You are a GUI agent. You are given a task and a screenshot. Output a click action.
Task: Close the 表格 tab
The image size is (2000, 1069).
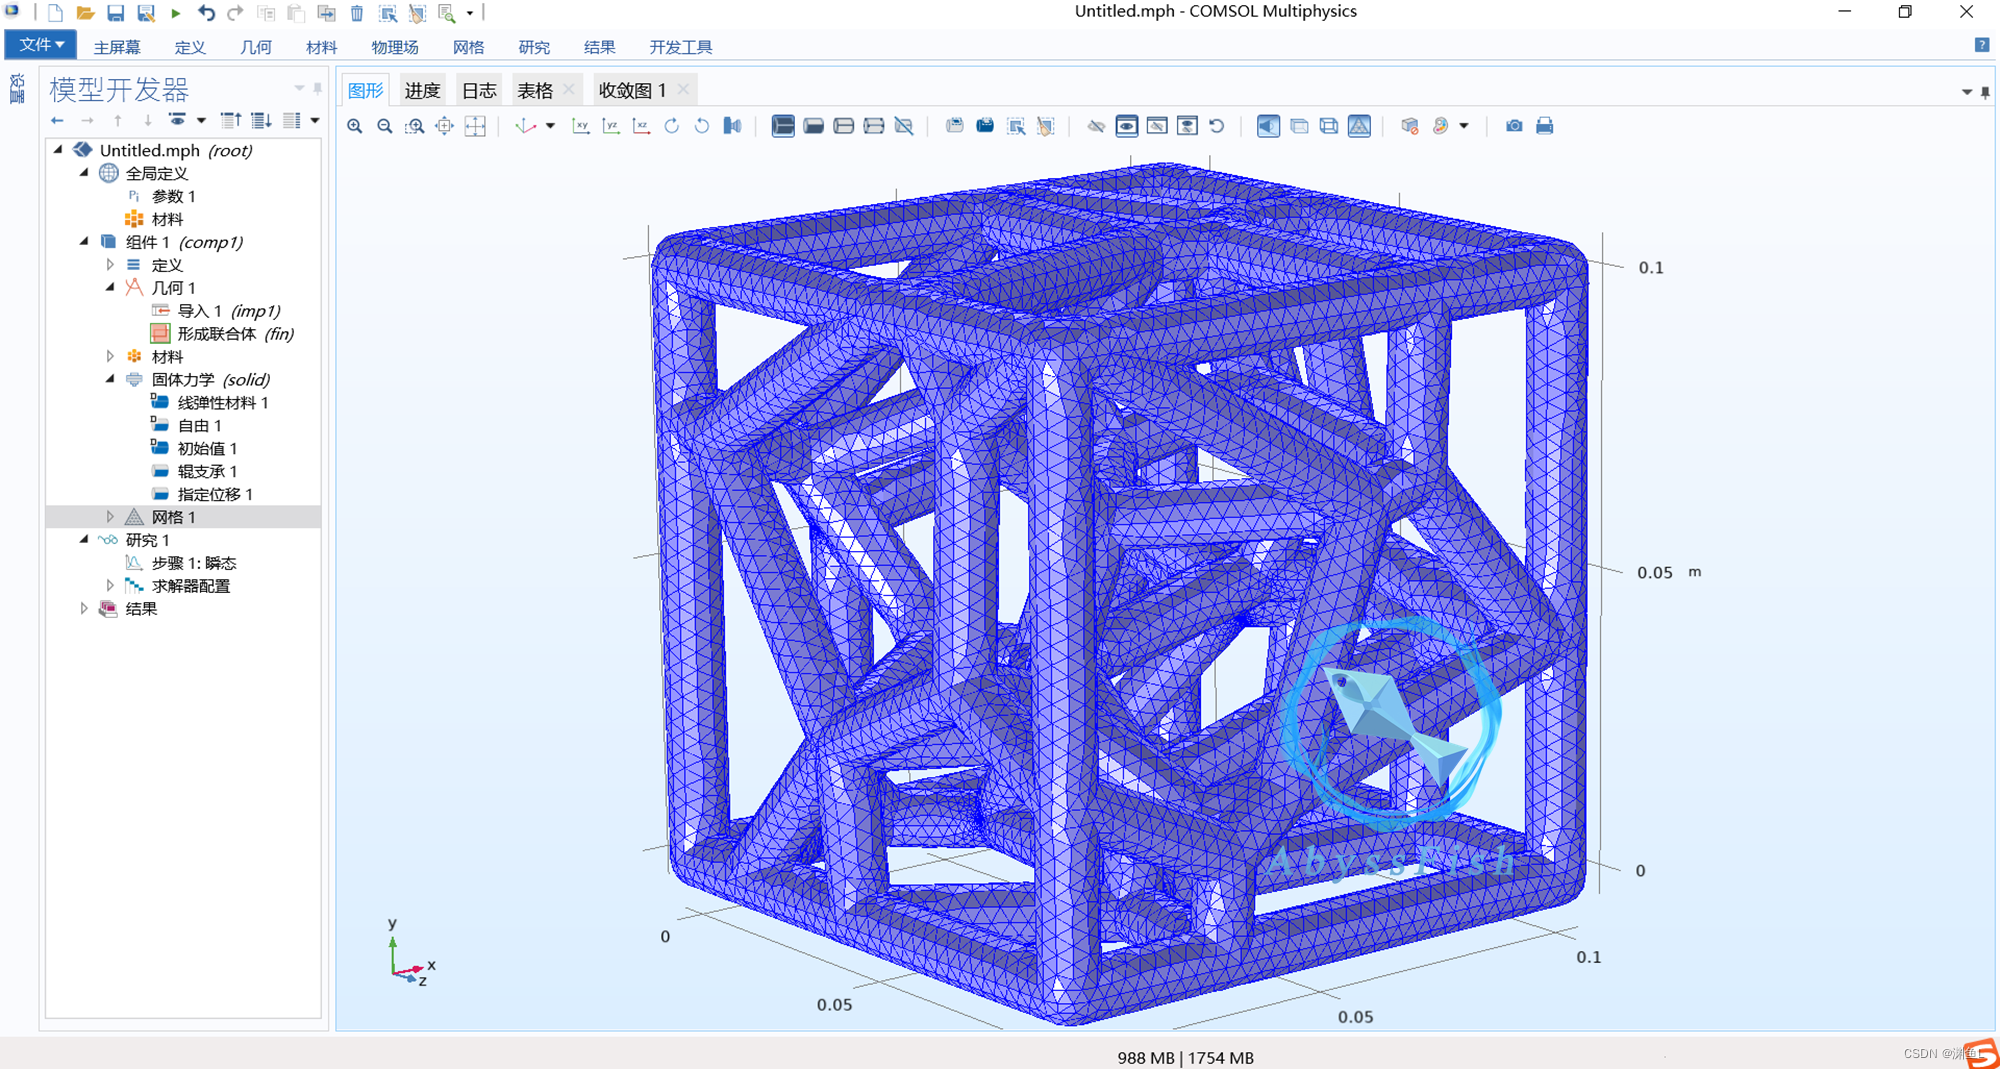point(569,90)
